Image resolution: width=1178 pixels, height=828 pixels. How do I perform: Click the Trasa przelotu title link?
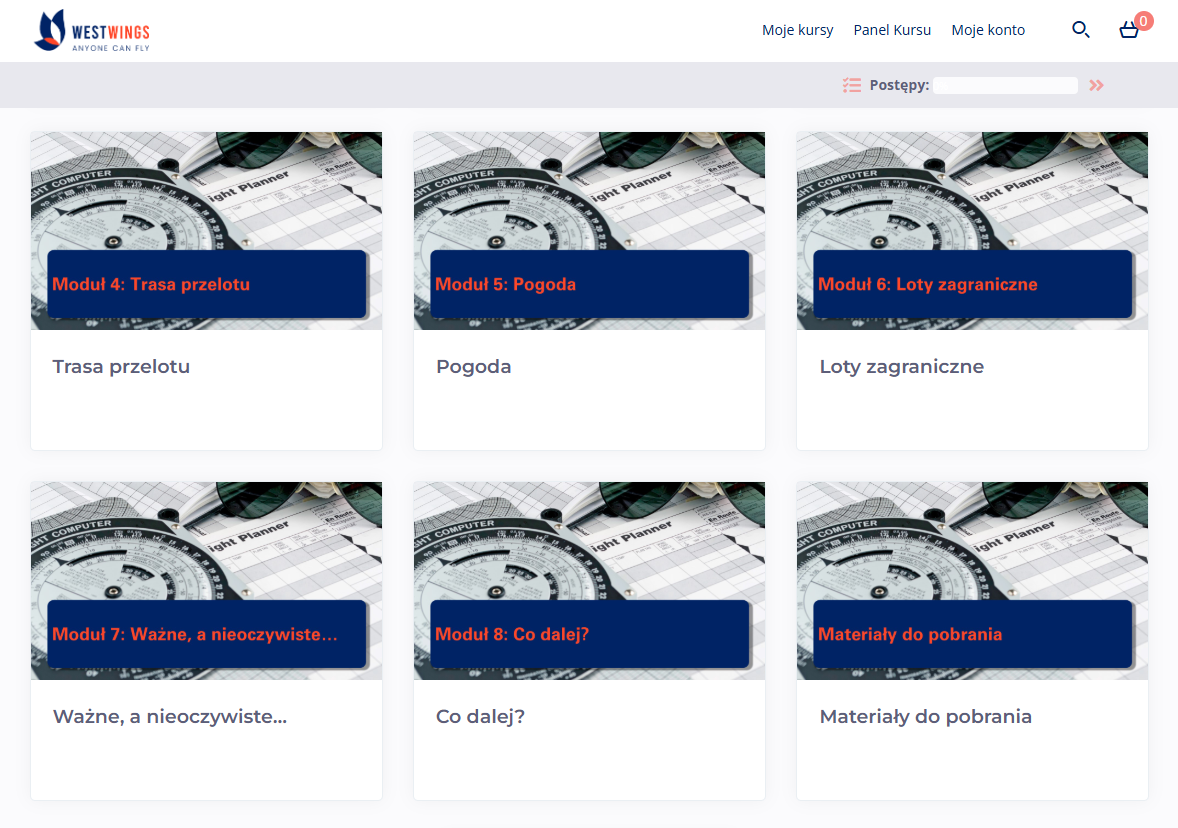121,367
